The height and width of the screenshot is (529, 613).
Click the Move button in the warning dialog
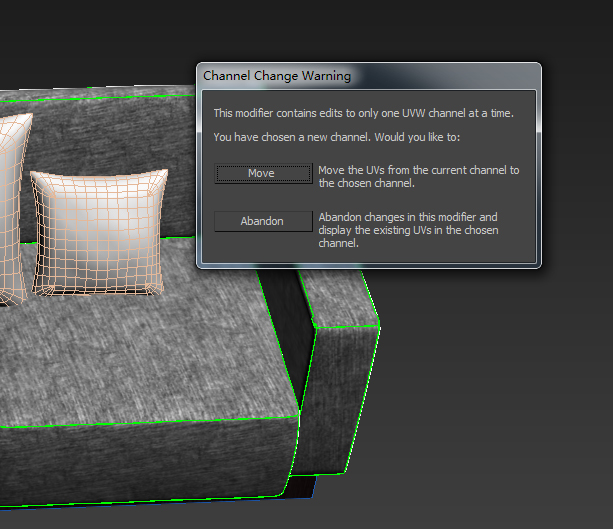click(x=263, y=173)
